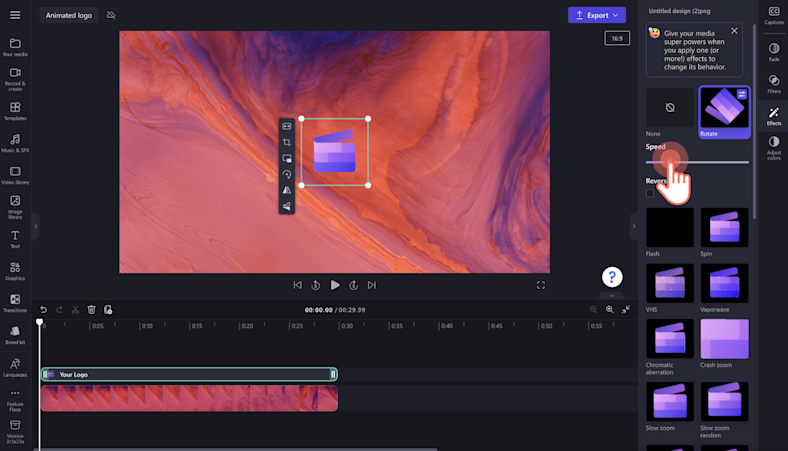Image resolution: width=788 pixels, height=451 pixels.
Task: Flip horizontal via floating toolbar
Action: click(287, 190)
